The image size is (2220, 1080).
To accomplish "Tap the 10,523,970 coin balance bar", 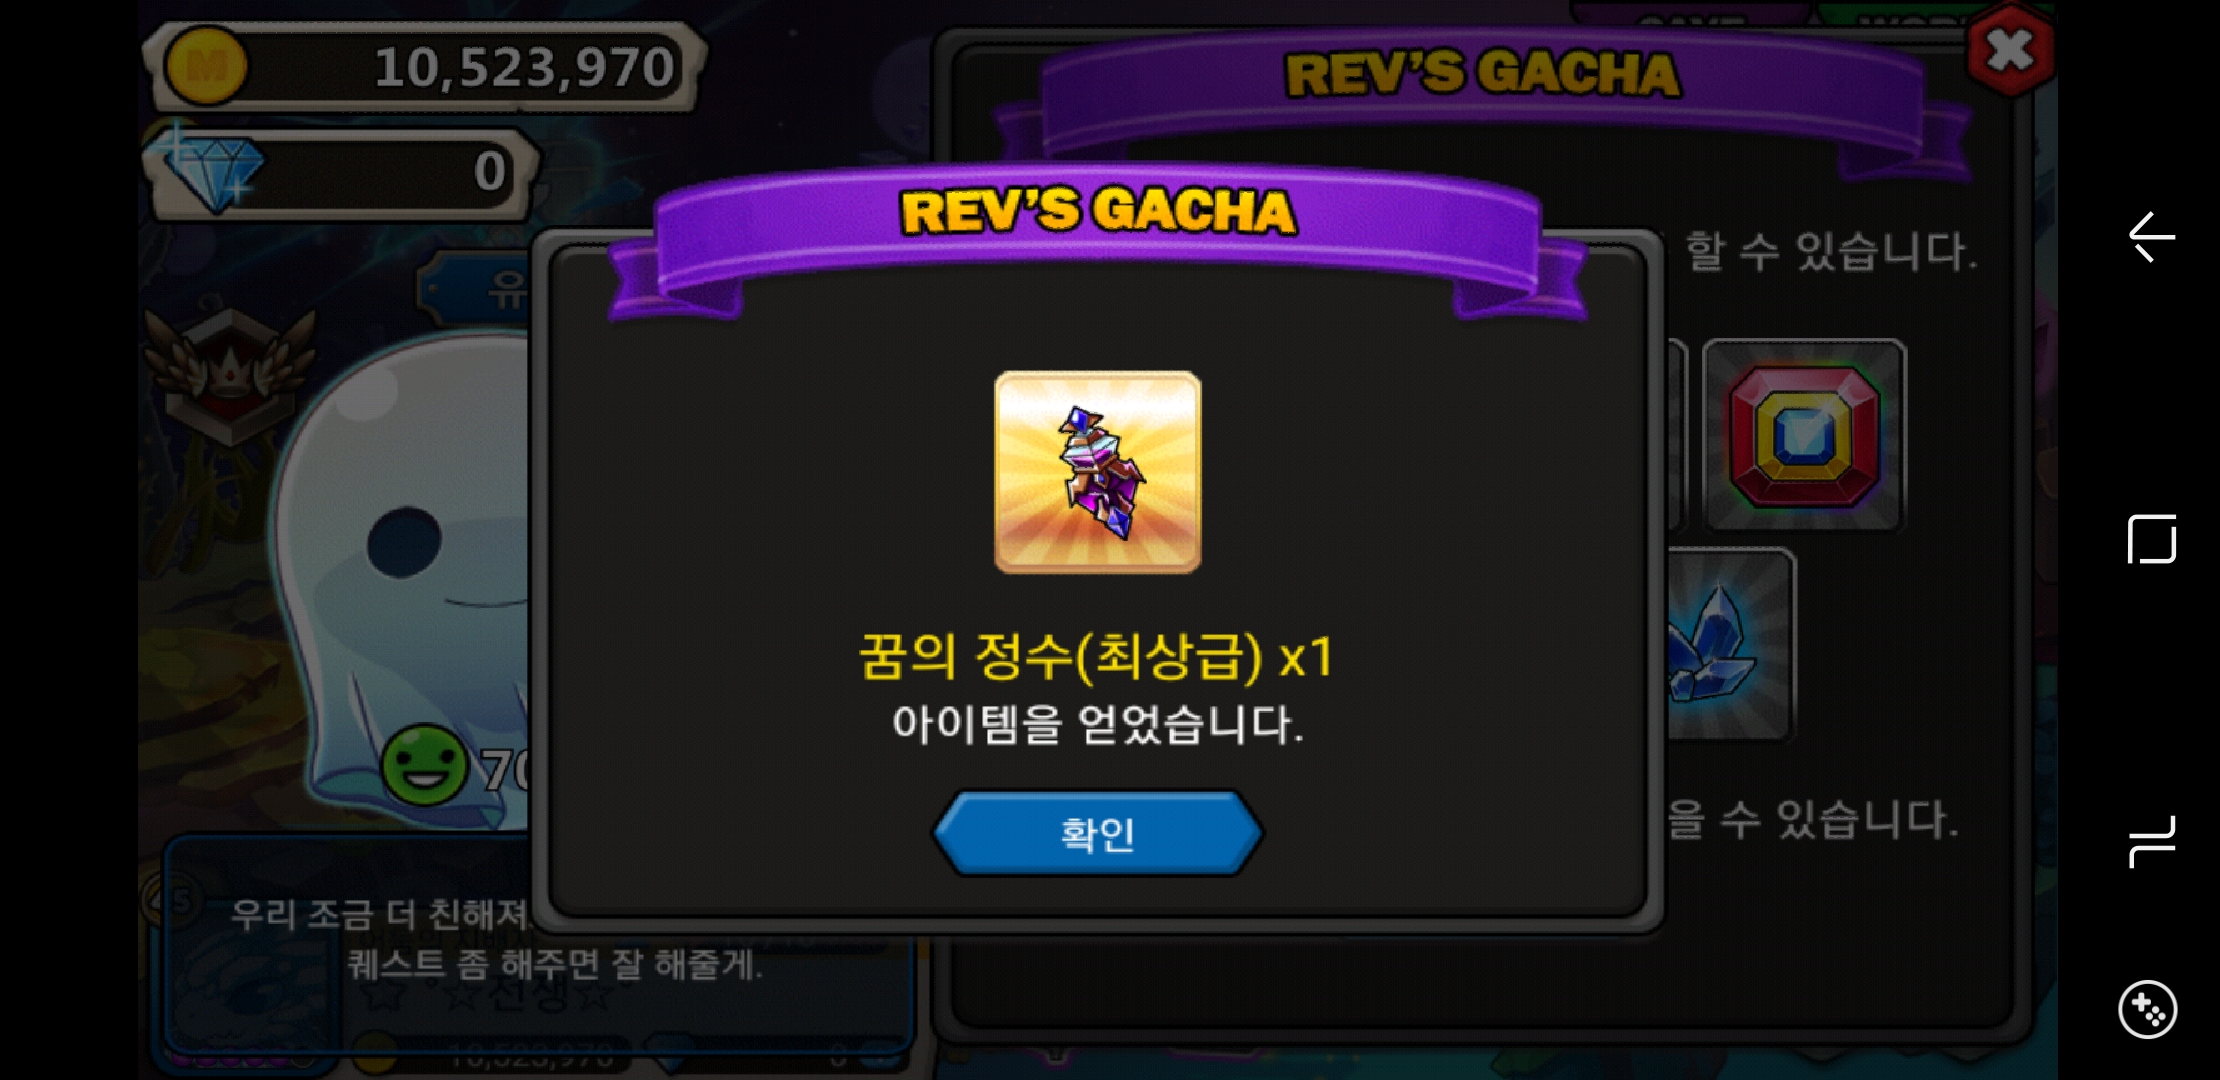I will coord(424,67).
